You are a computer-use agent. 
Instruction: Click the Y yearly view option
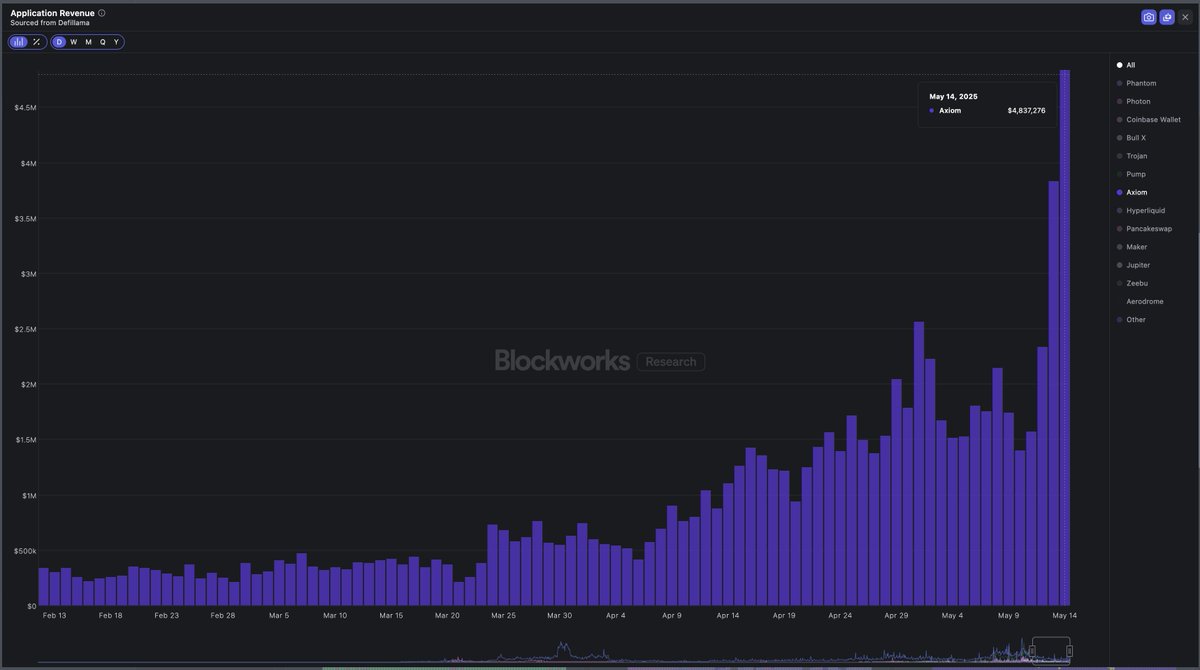coord(115,41)
